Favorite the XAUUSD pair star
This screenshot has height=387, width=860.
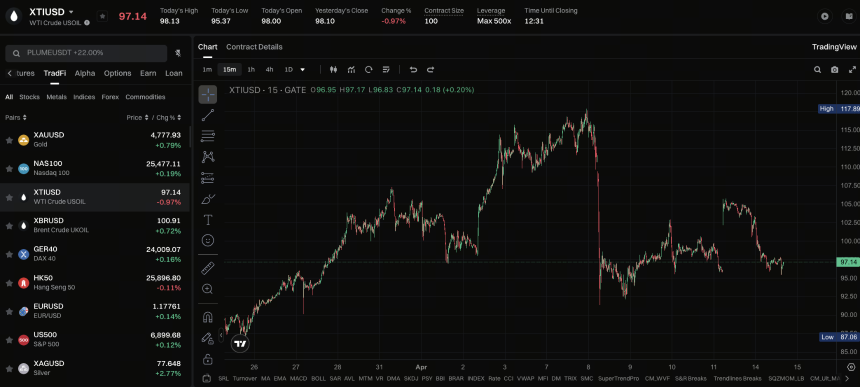click(9, 140)
